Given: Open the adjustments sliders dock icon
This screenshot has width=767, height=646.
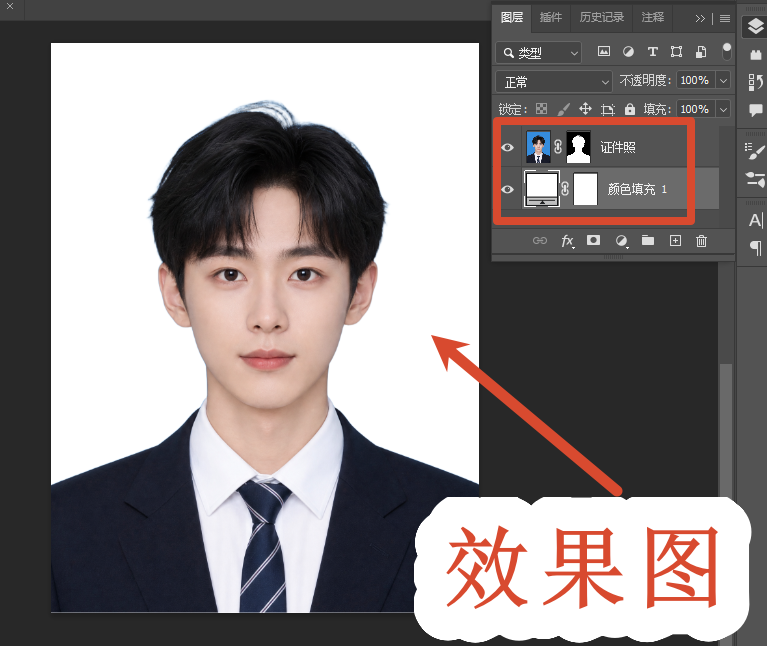Looking at the screenshot, I should pos(755,179).
